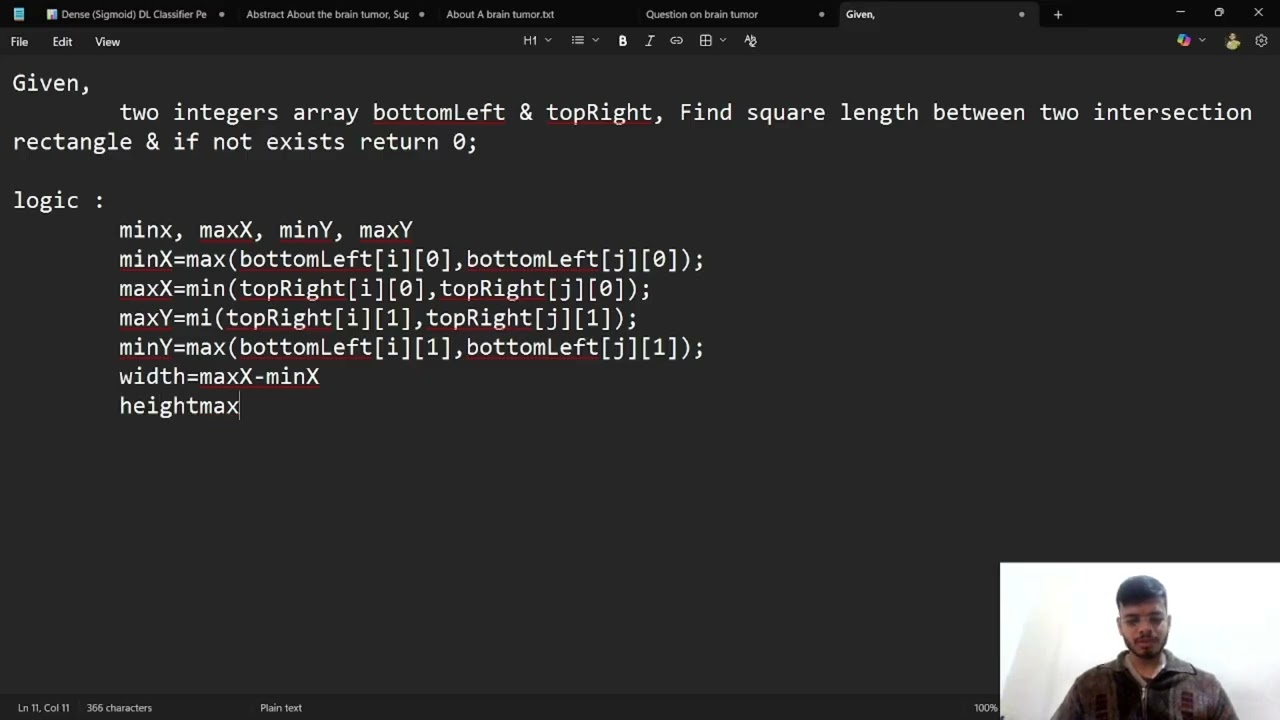Click the line starting 'maxY=mi(topRight'
1280x720 pixels.
pyautogui.click(x=378, y=318)
